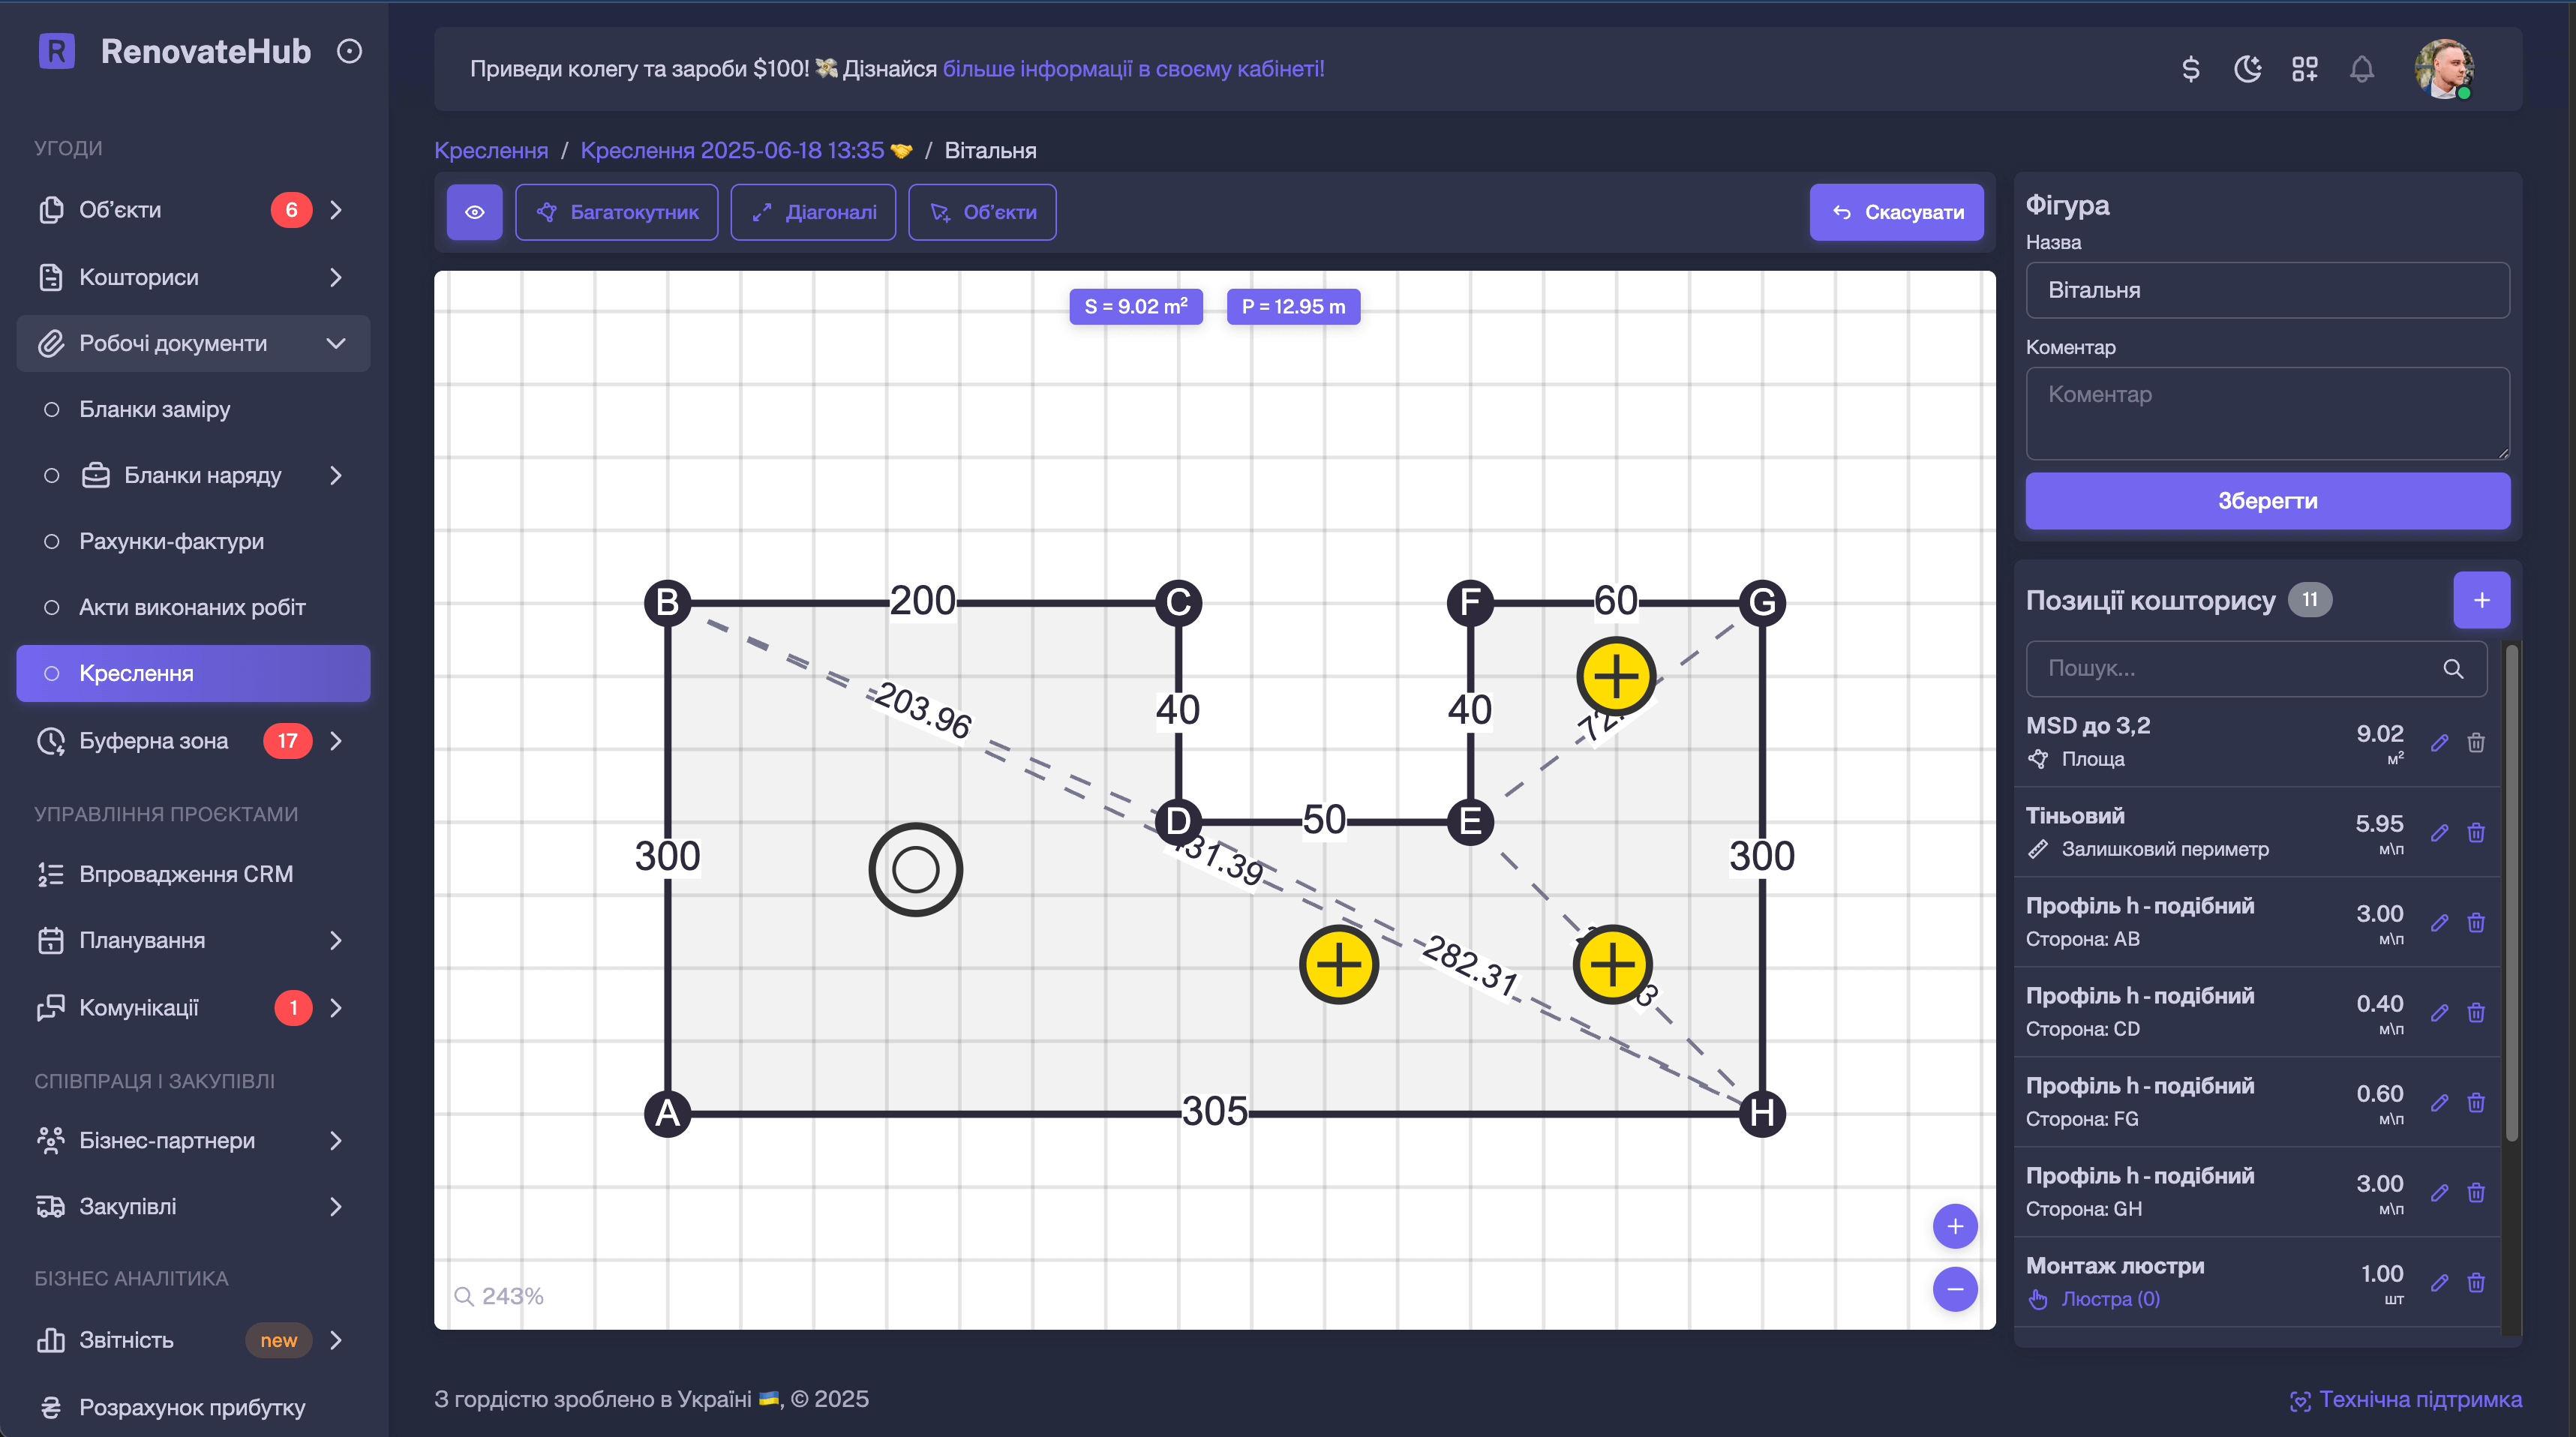Delete Профіль h-подібний Сторона: CD
2576x1437 pixels.
pos(2476,1012)
